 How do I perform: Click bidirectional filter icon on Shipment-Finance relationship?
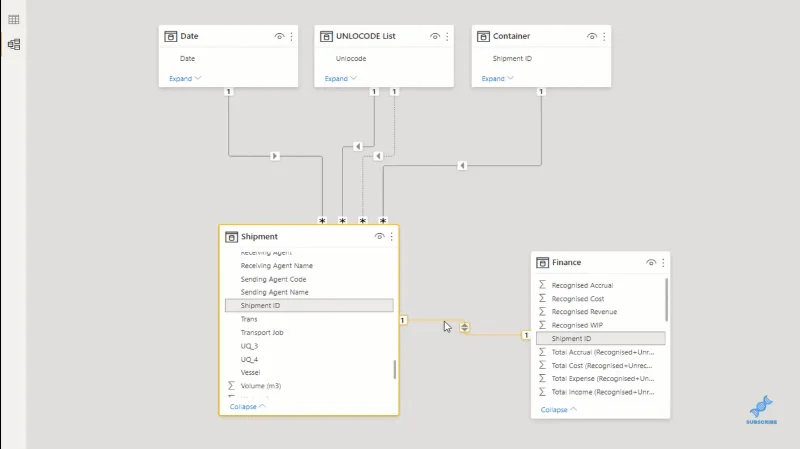(x=464, y=328)
